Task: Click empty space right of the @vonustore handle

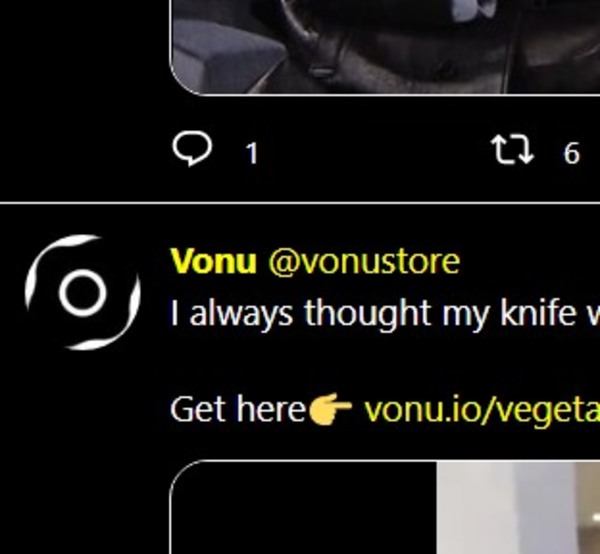Action: pos(530,262)
